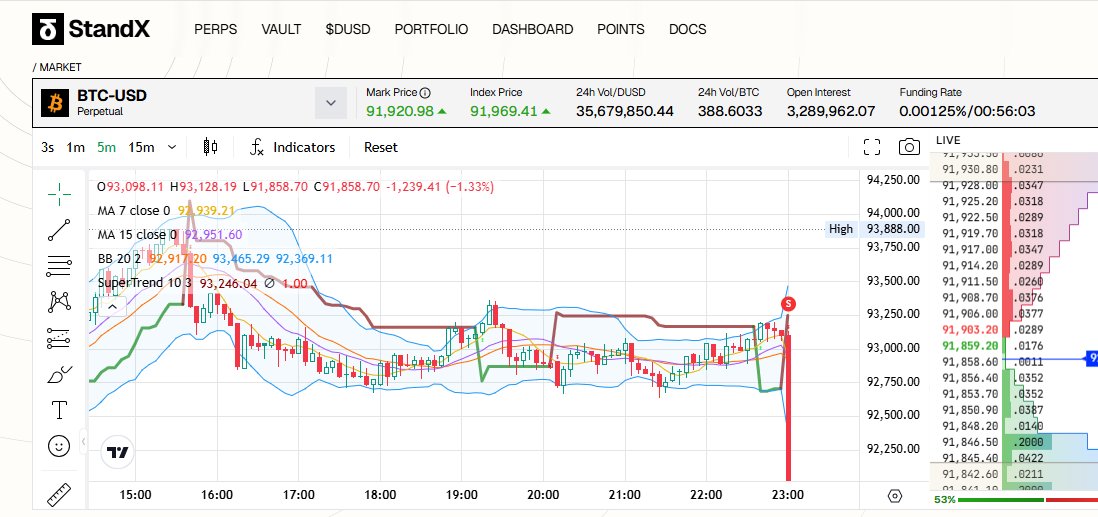Open the $DUSD page

[x=348, y=29]
